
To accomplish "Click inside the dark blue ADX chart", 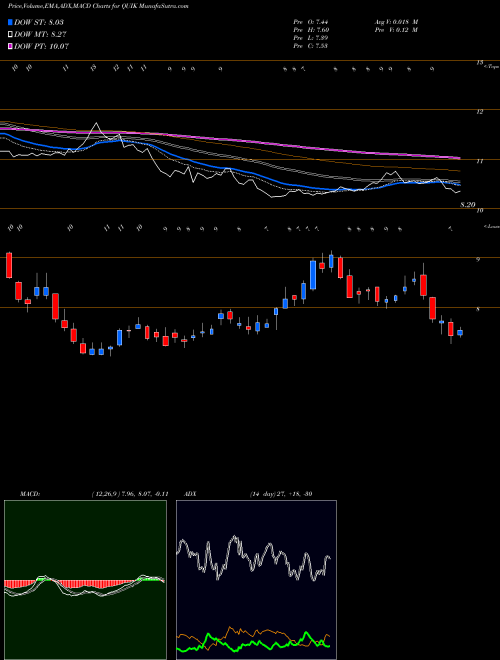I will (256, 580).
